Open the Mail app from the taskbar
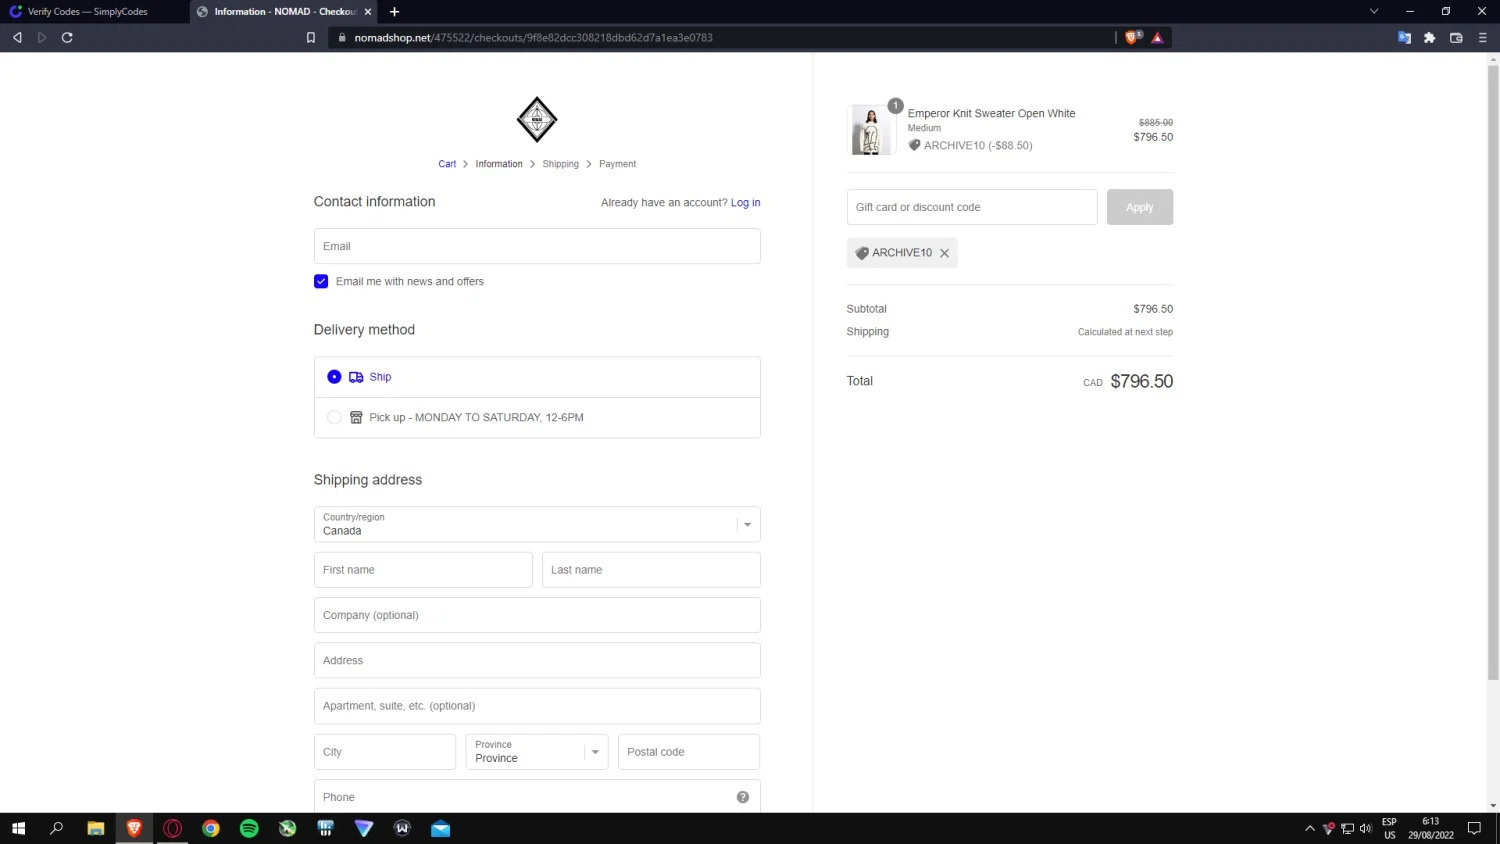This screenshot has height=844, width=1500. [441, 828]
